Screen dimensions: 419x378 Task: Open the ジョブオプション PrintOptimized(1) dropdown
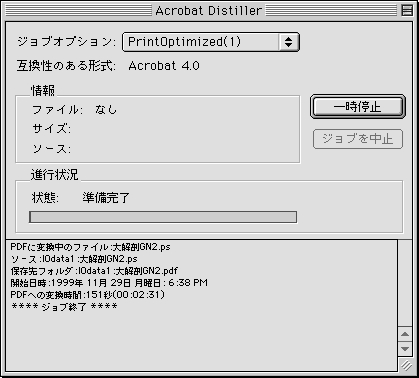tap(211, 42)
